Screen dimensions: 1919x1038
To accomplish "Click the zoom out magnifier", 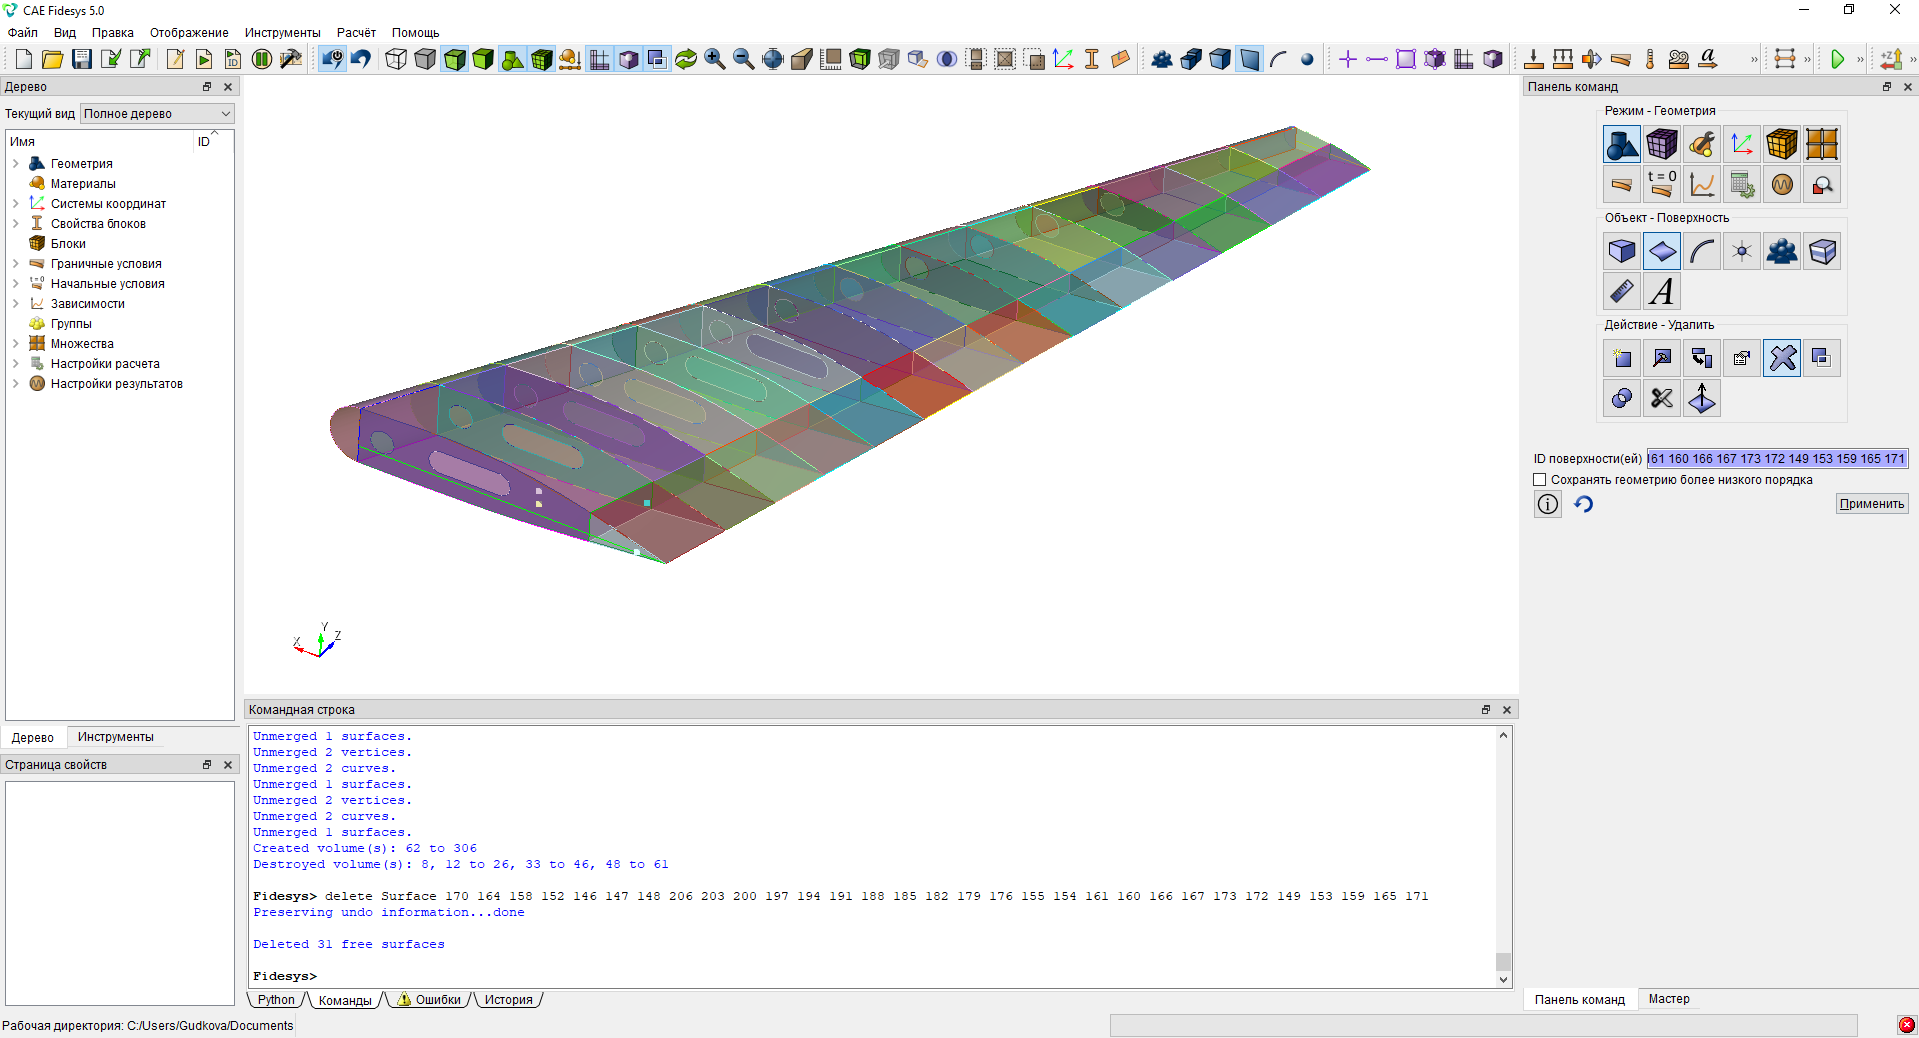I will pyautogui.click(x=743, y=59).
